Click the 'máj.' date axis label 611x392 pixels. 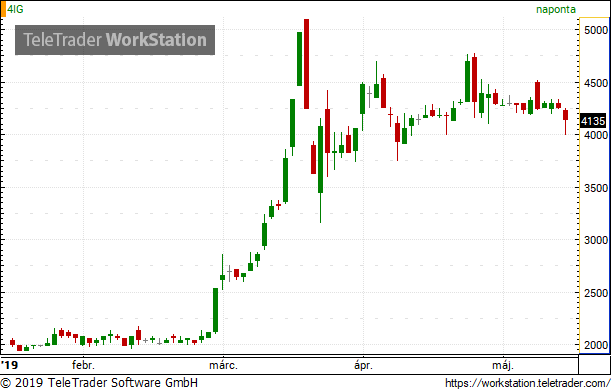coord(503,366)
